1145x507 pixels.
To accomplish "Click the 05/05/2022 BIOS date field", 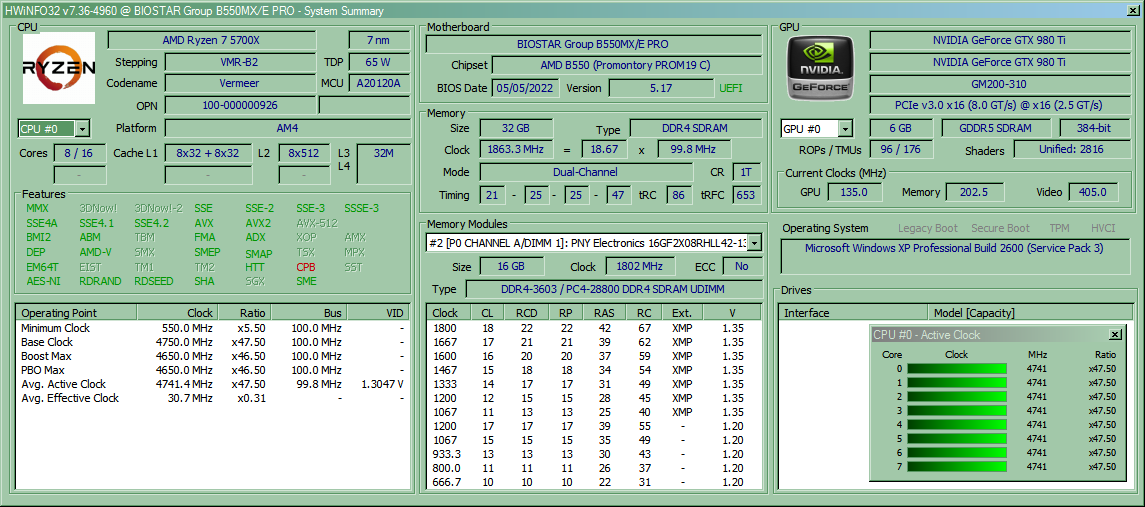I will pyautogui.click(x=526, y=88).
